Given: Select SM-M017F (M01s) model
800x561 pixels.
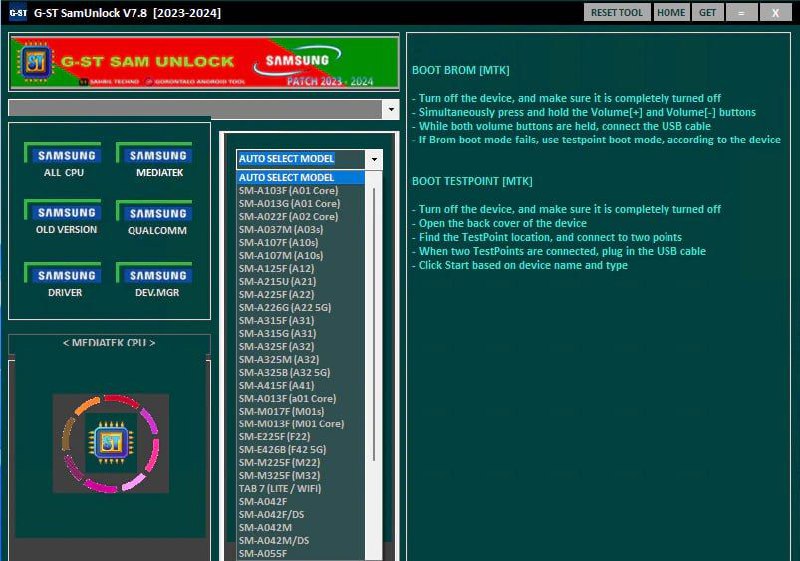Looking at the screenshot, I should tap(301, 412).
